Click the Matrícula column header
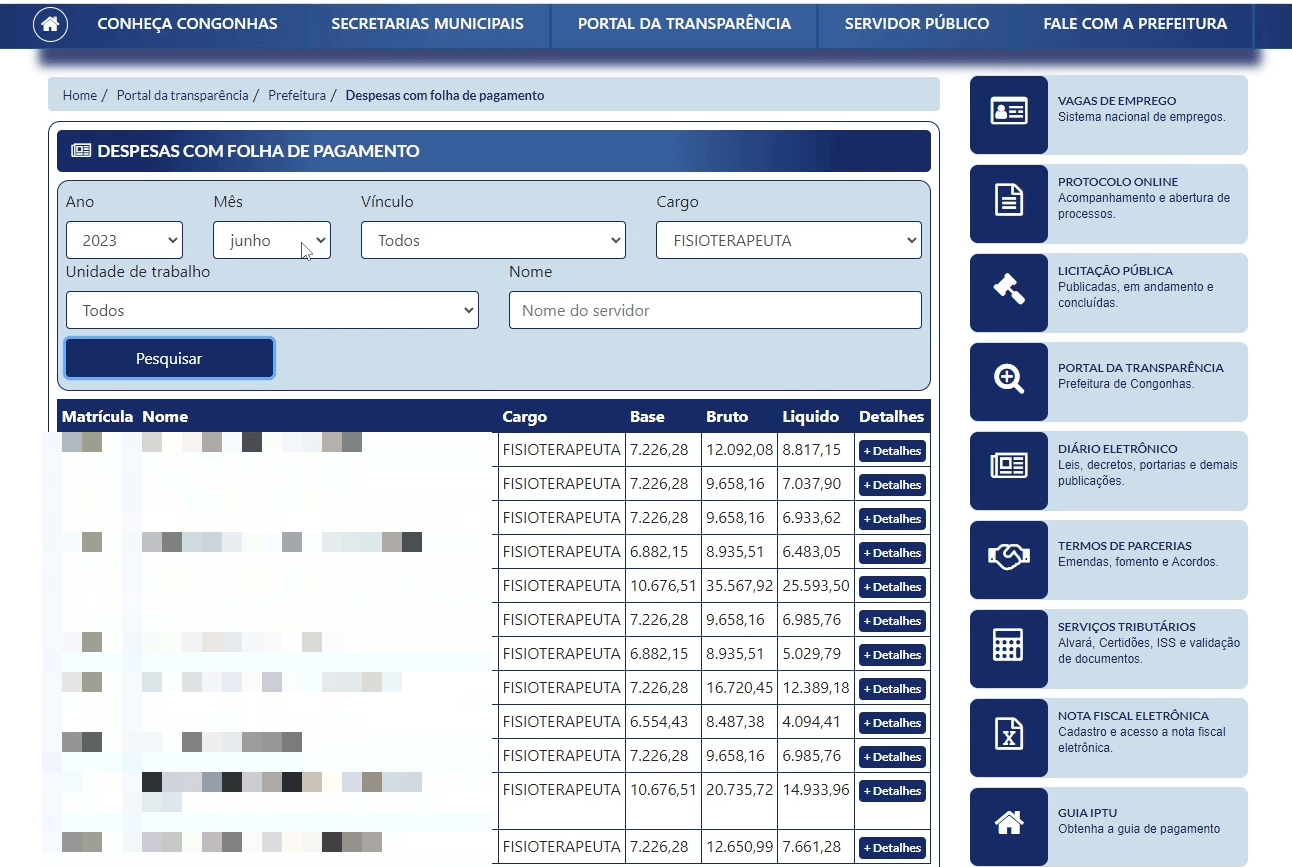The width and height of the screenshot is (1292, 867). tap(98, 417)
